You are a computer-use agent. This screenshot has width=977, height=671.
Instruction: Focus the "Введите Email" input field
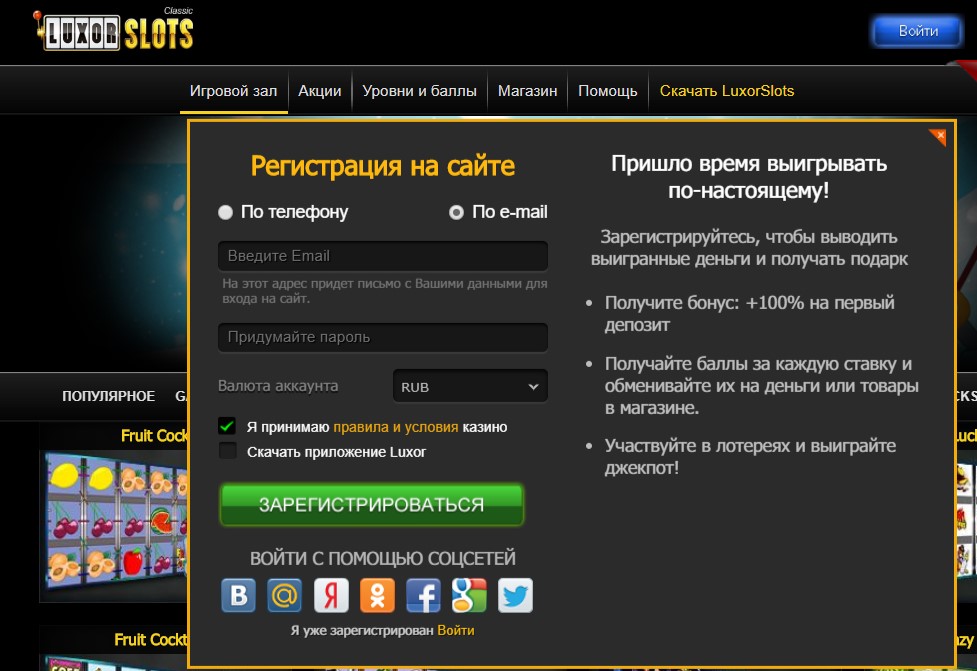[x=382, y=256]
